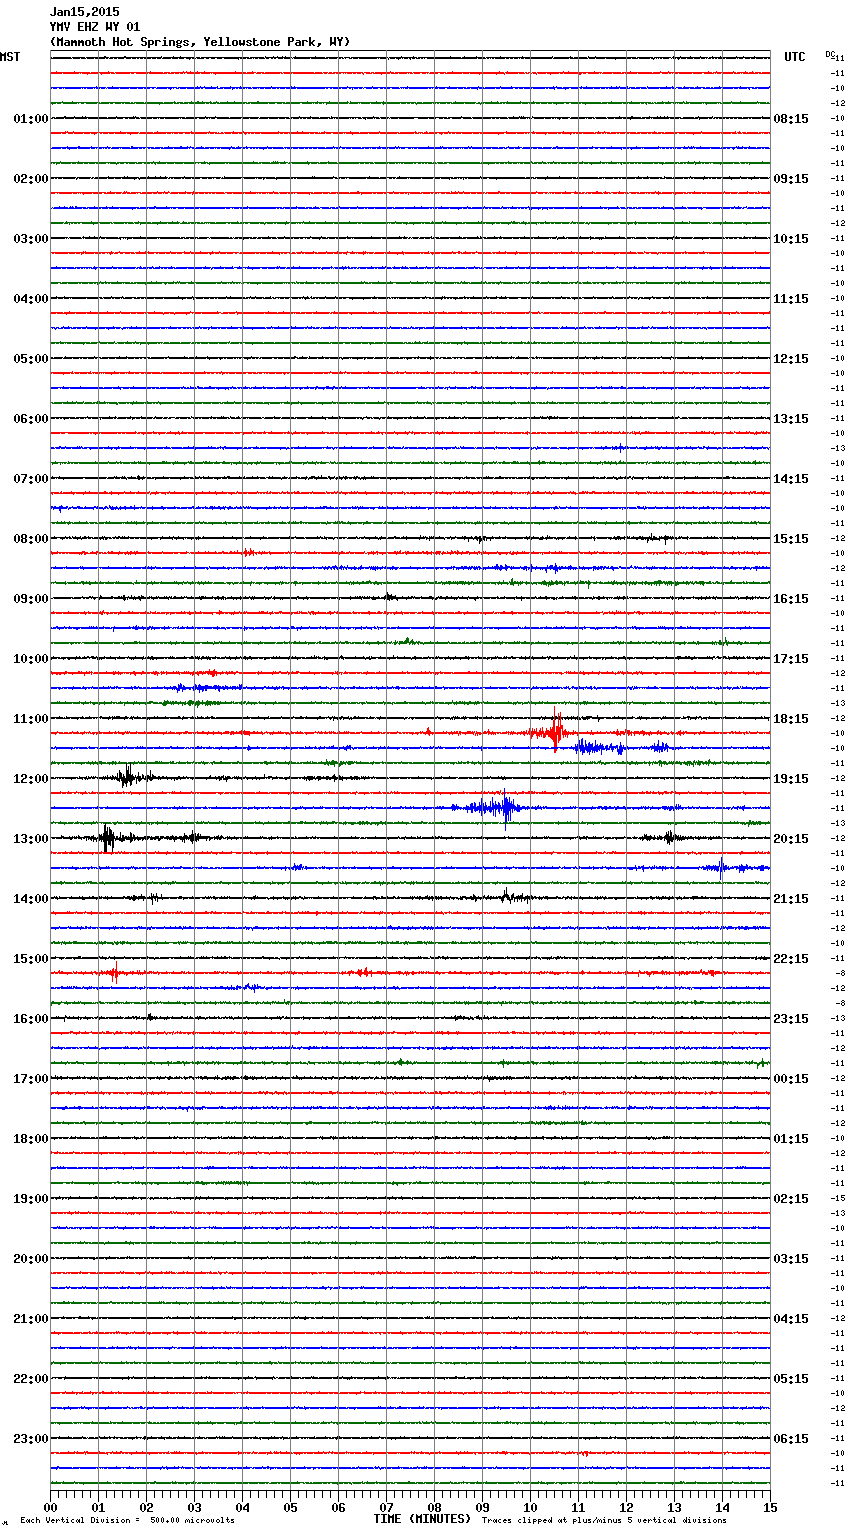Image resolution: width=850 pixels, height=1534 pixels.
Task: Click the traces clipped footnote text
Action: click(604, 1520)
